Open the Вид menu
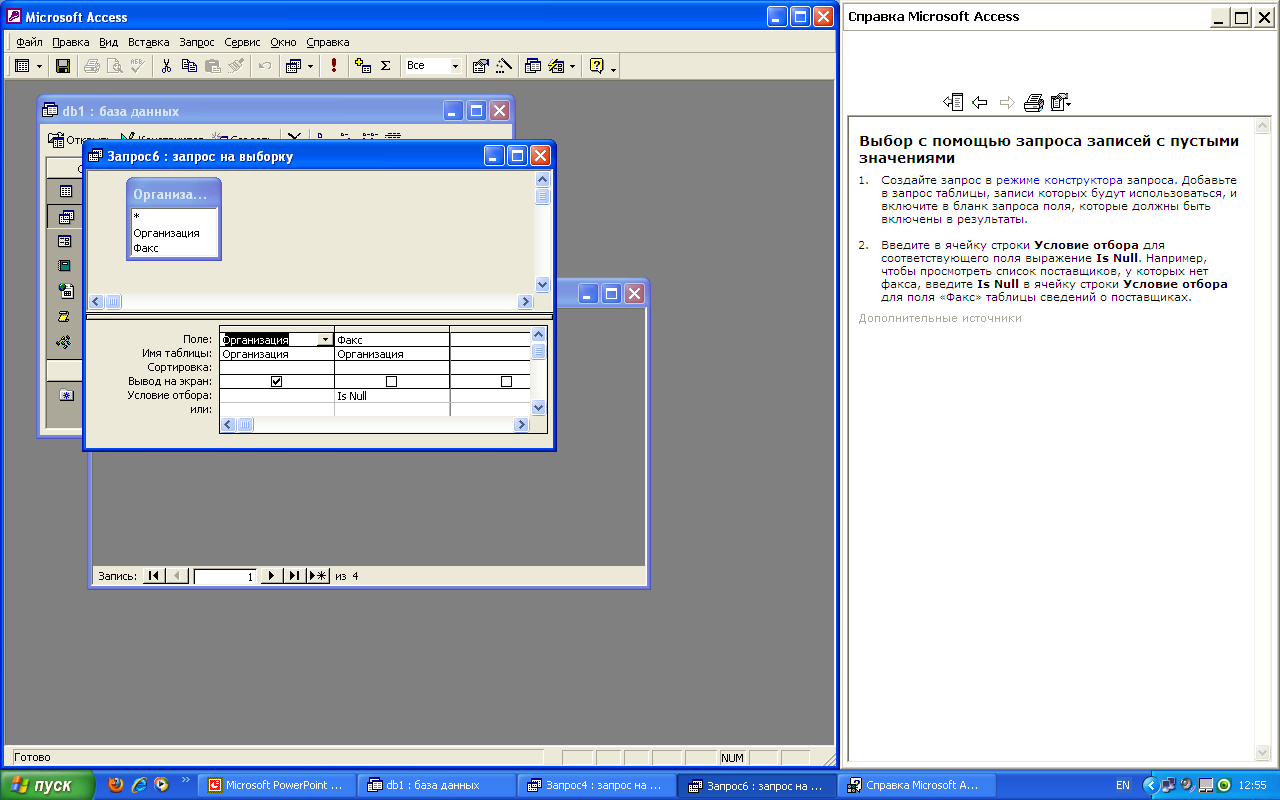 click(x=109, y=42)
